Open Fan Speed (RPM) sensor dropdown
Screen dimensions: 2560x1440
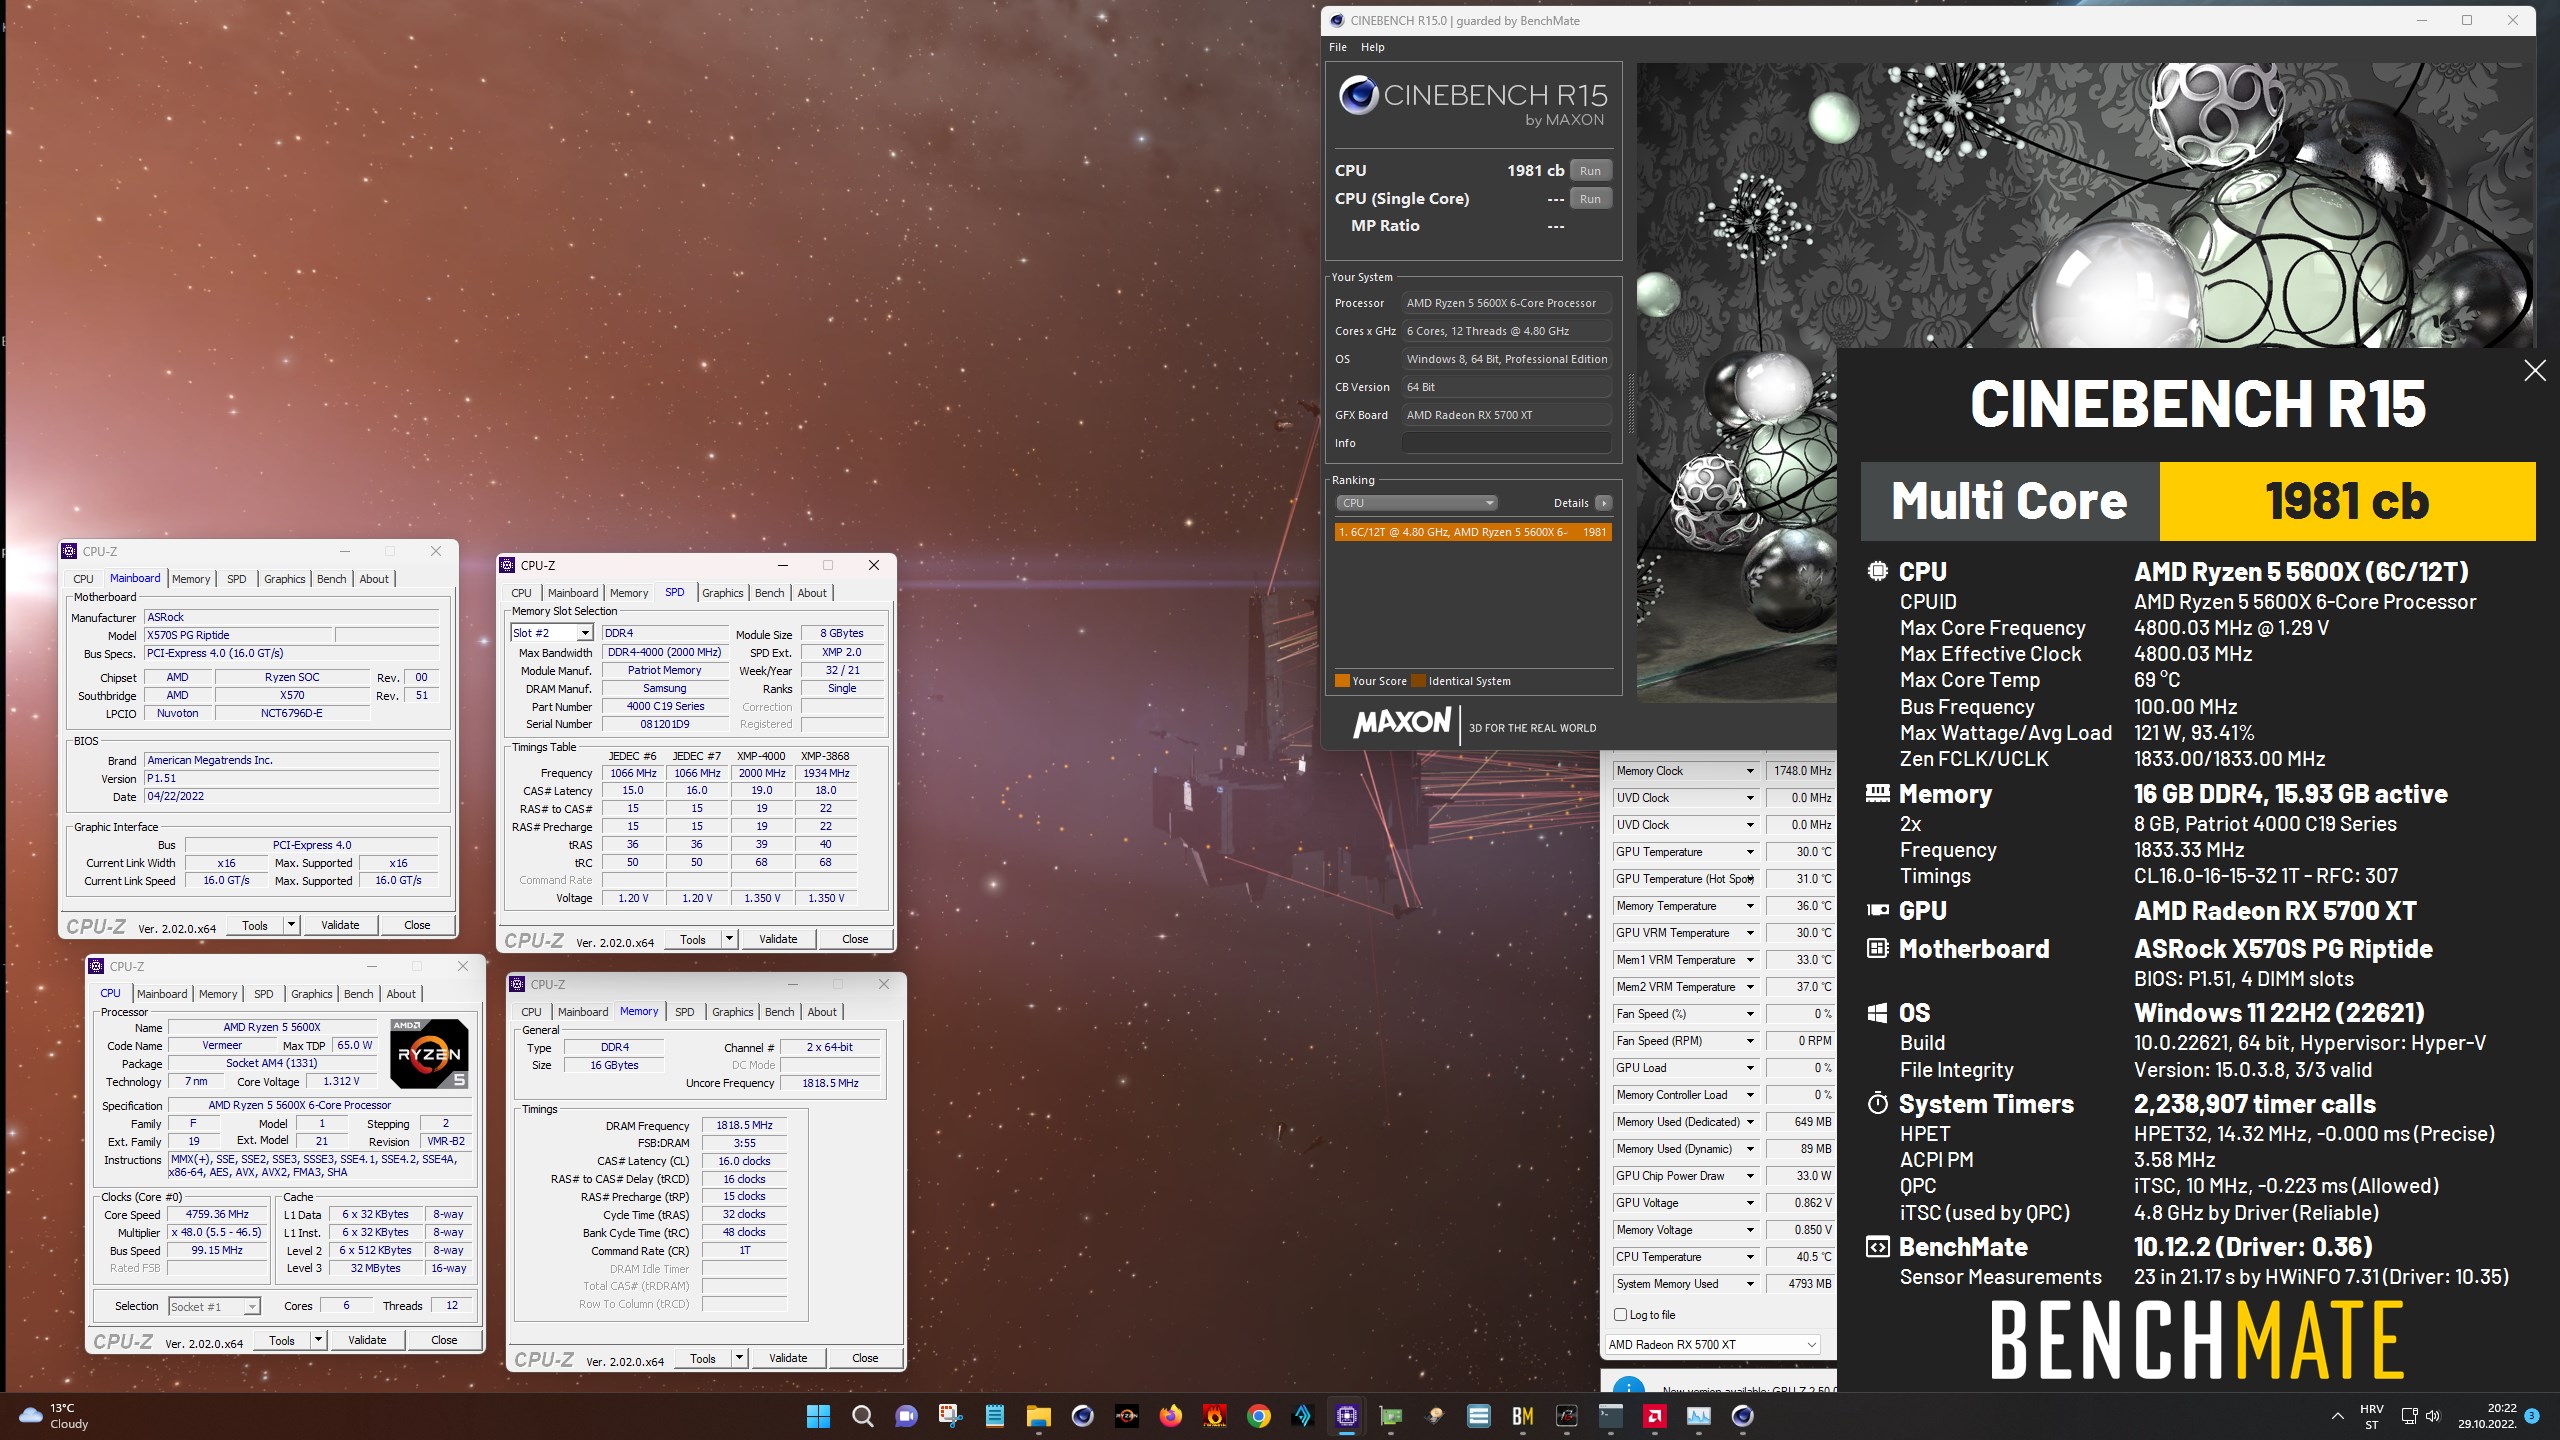(1750, 1041)
